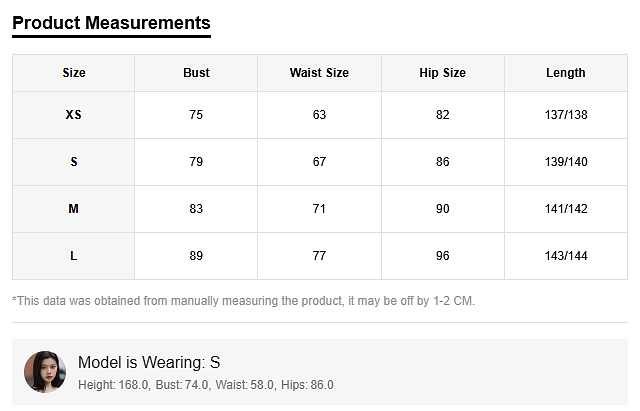Screen dimensions: 640x411
Task: Select the Bust column header
Action: tap(196, 73)
